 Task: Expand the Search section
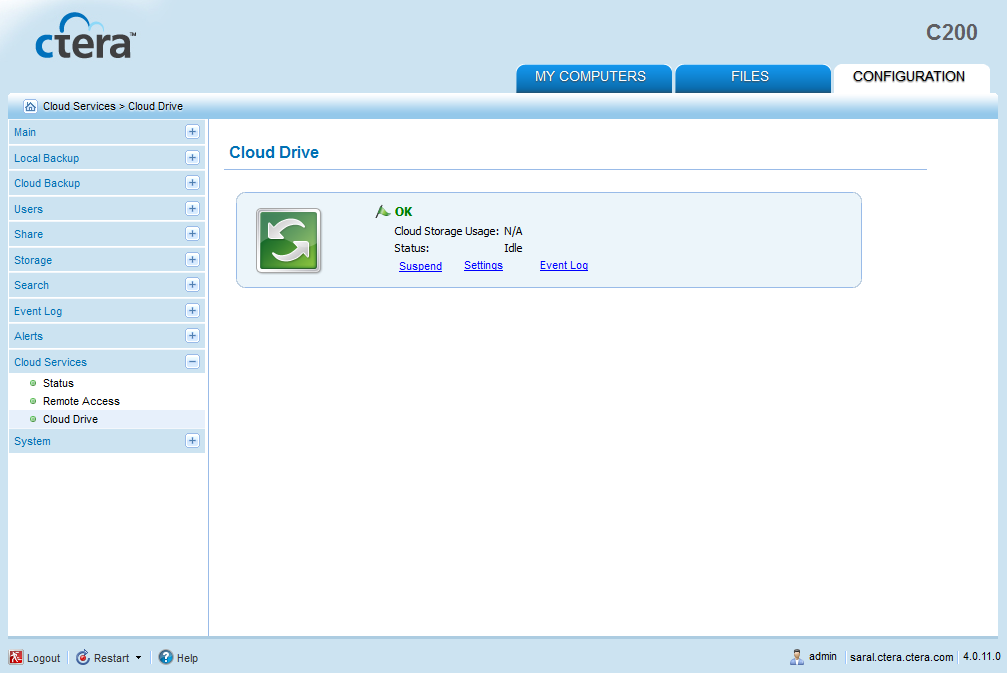point(192,284)
